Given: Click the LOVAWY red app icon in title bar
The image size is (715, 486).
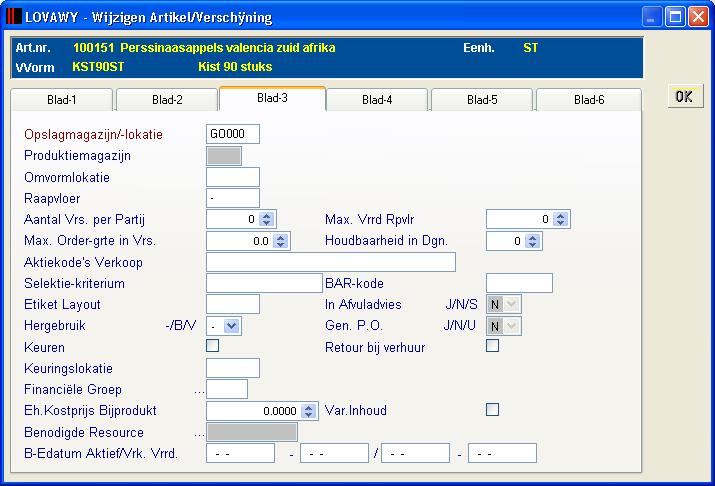Looking at the screenshot, I should (x=14, y=17).
